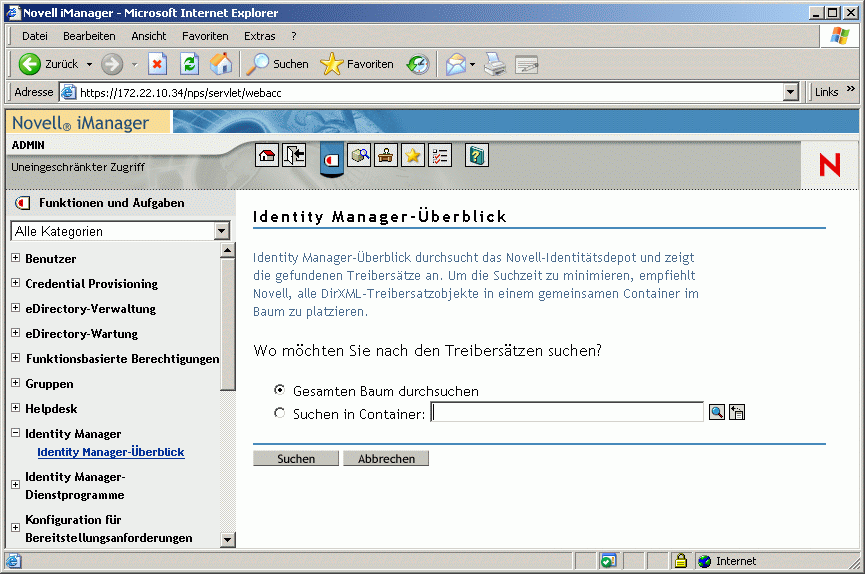Expand the Benutzer category
The height and width of the screenshot is (574, 865).
(x=15, y=258)
